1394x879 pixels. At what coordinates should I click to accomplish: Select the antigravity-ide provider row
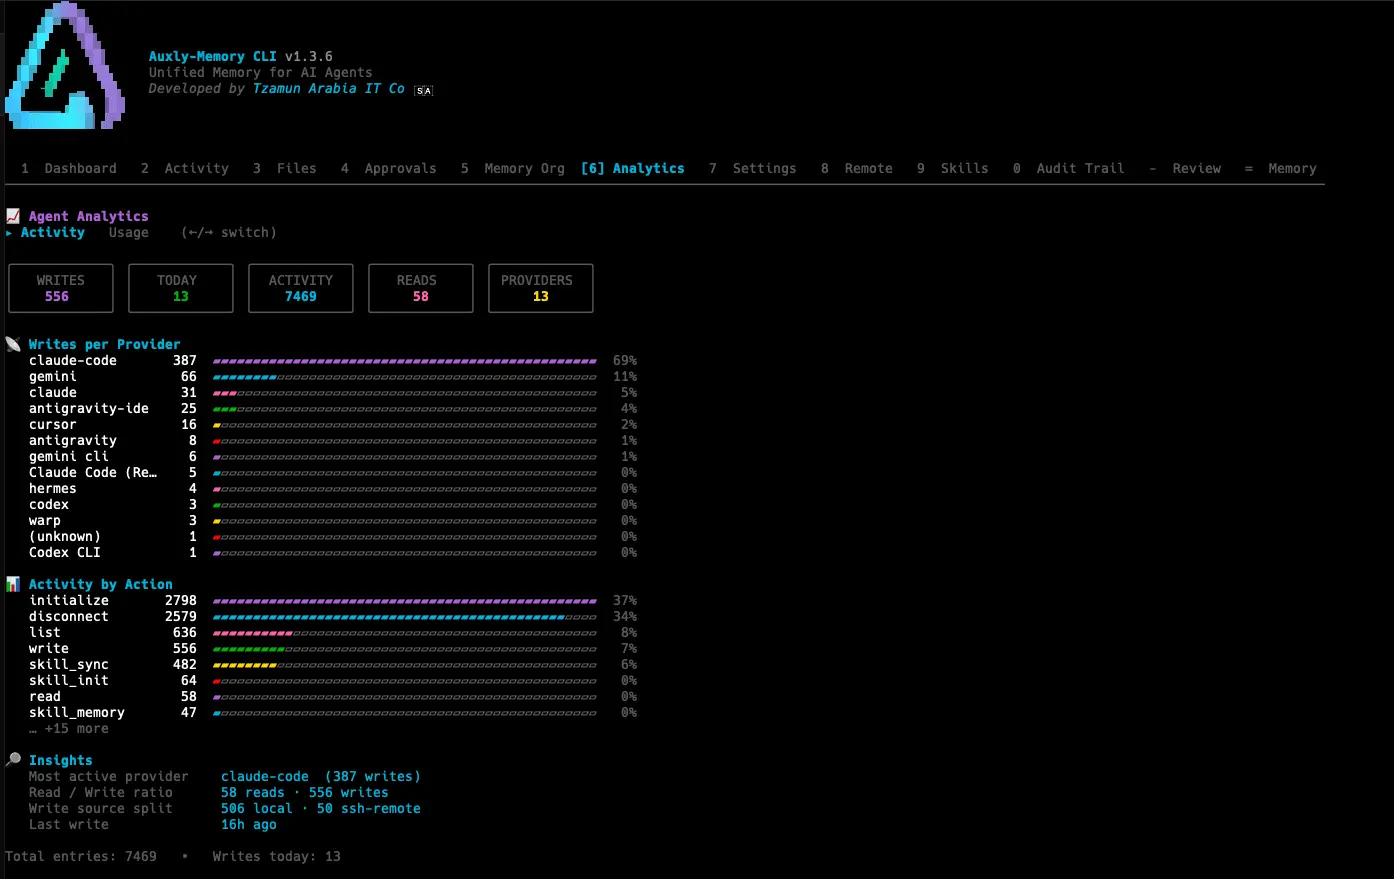tap(333, 408)
